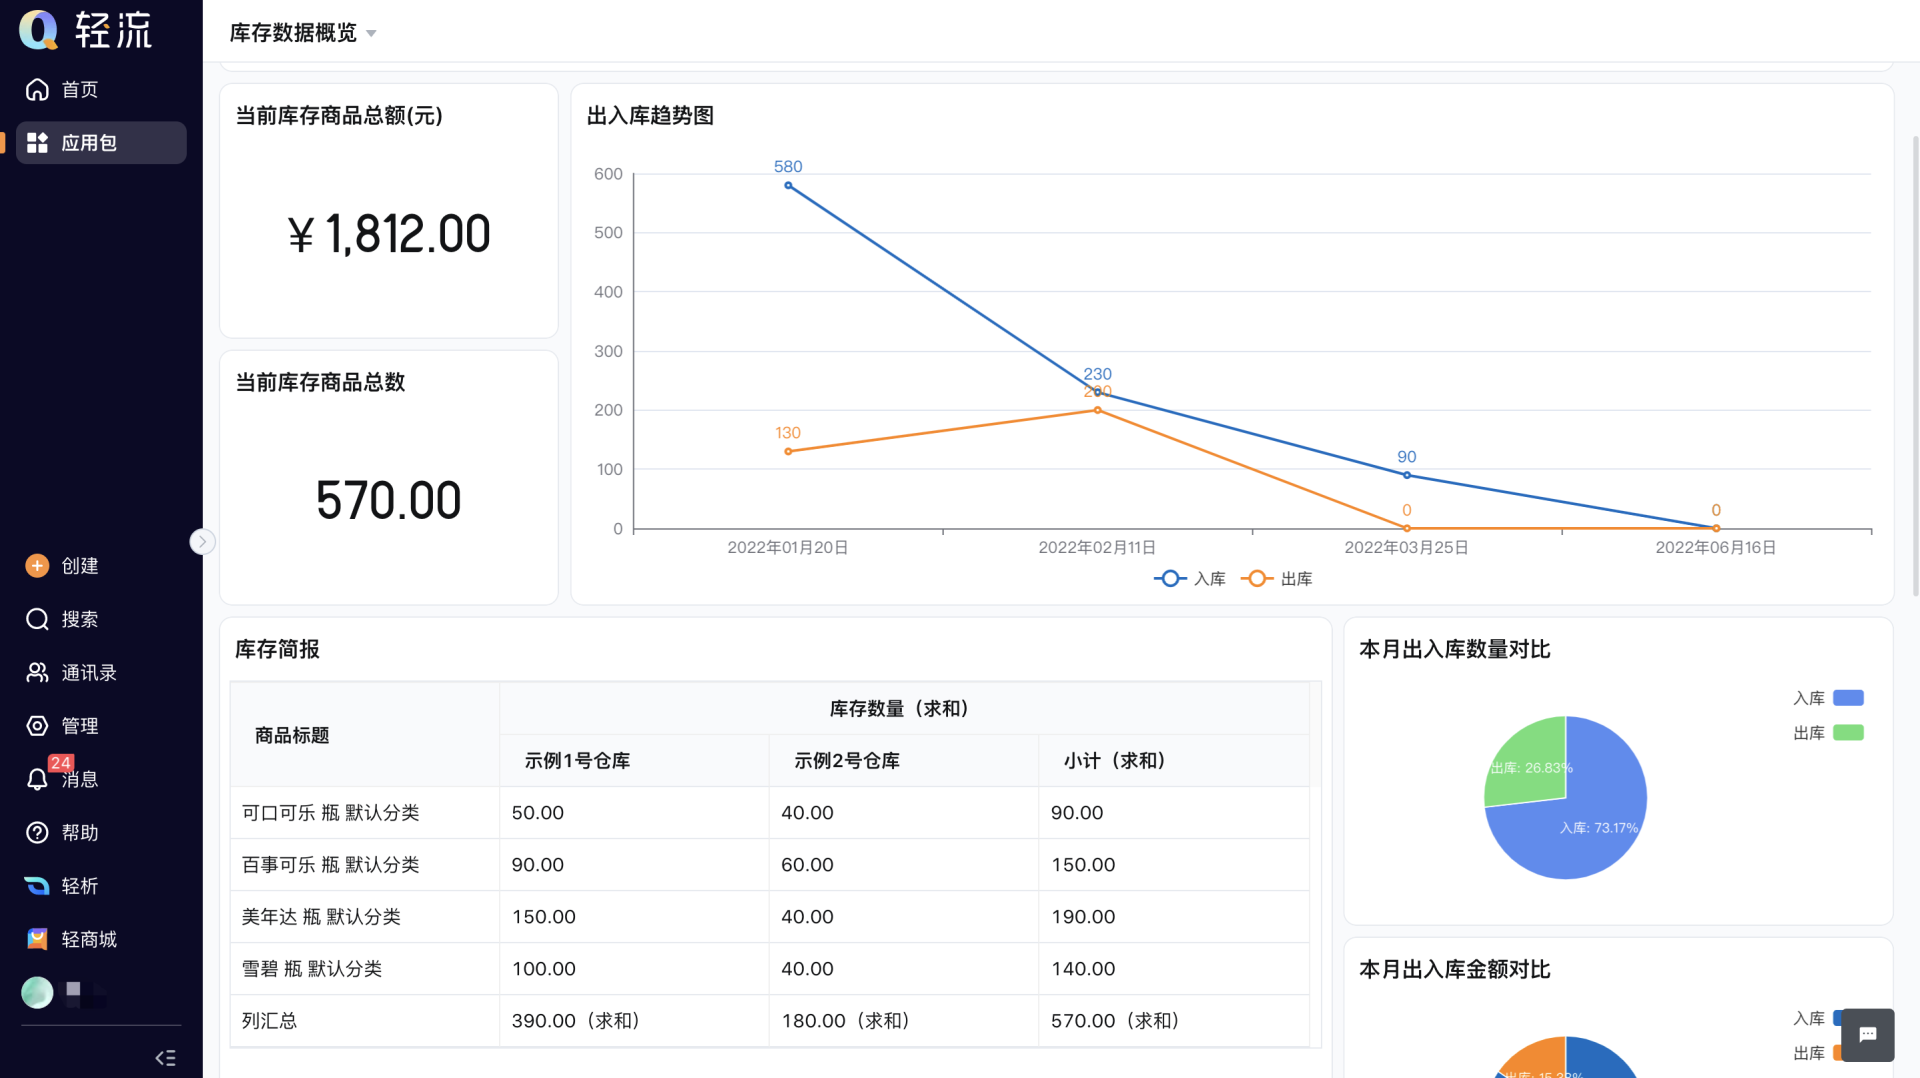Image resolution: width=1920 pixels, height=1078 pixels.
Task: Open the 轻商城 store icon
Action: point(37,939)
